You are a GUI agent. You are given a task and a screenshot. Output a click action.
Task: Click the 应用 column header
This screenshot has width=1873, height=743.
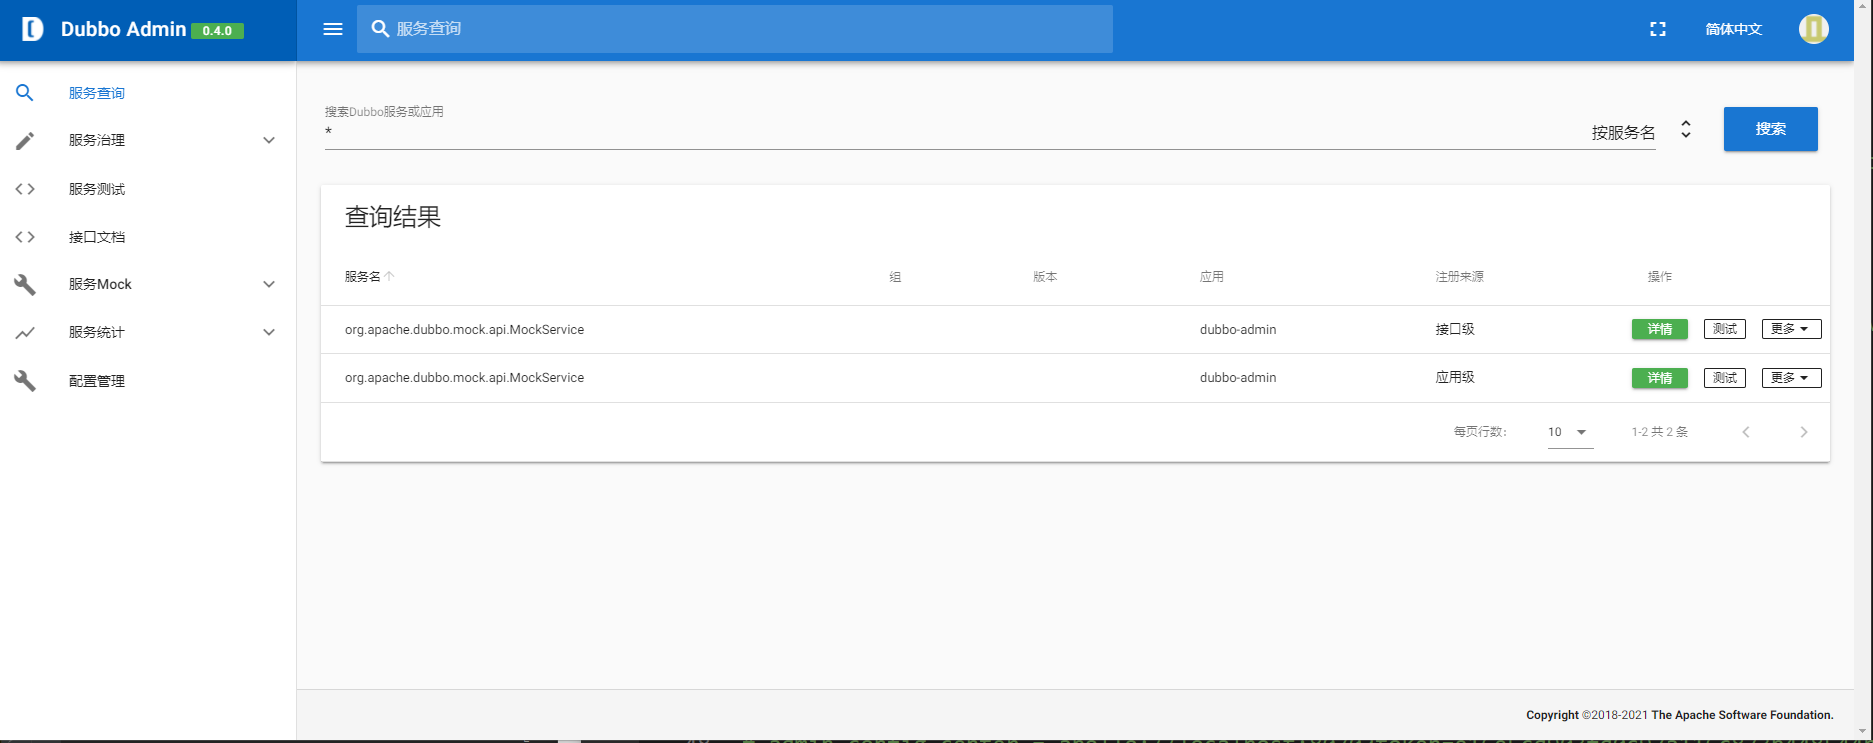click(x=1212, y=277)
